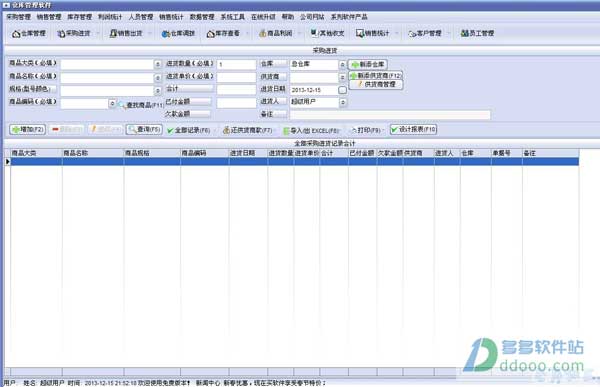
Task: Open the 人员管理 menu
Action: 141,17
